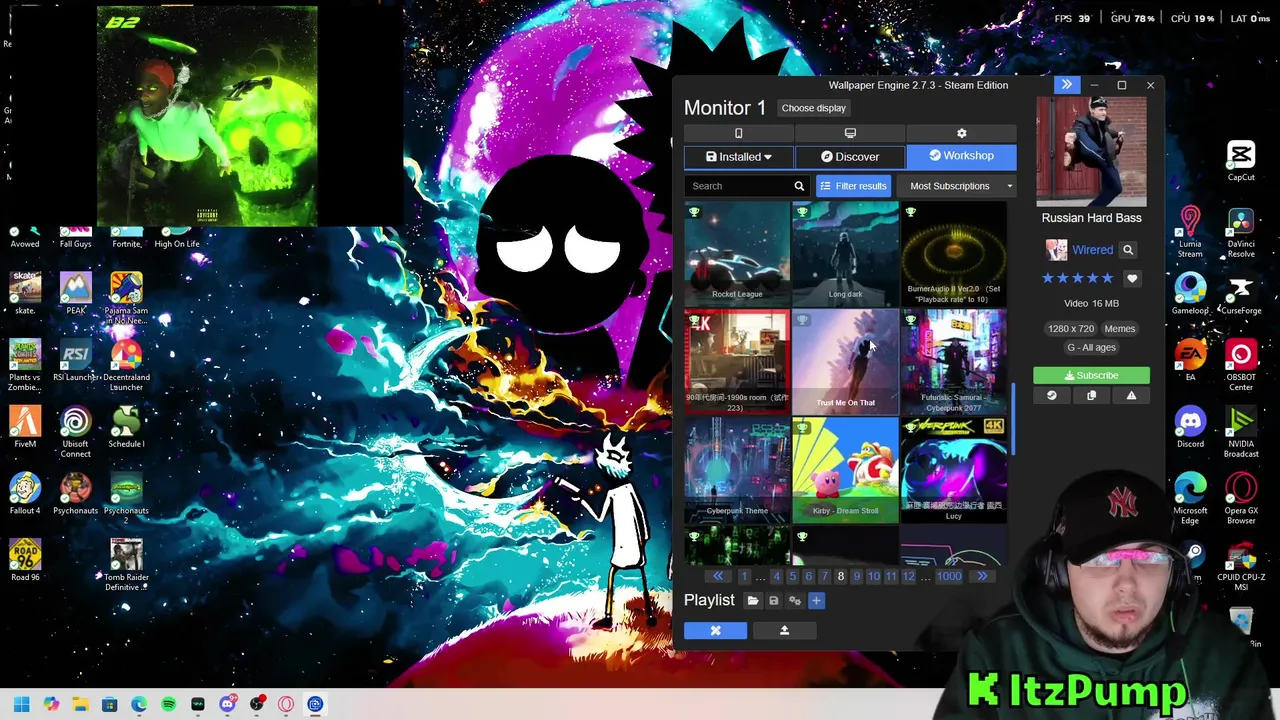Collapse the right sidebar with double-arrow button
Image resolution: width=1280 pixels, height=720 pixels.
coord(1066,85)
